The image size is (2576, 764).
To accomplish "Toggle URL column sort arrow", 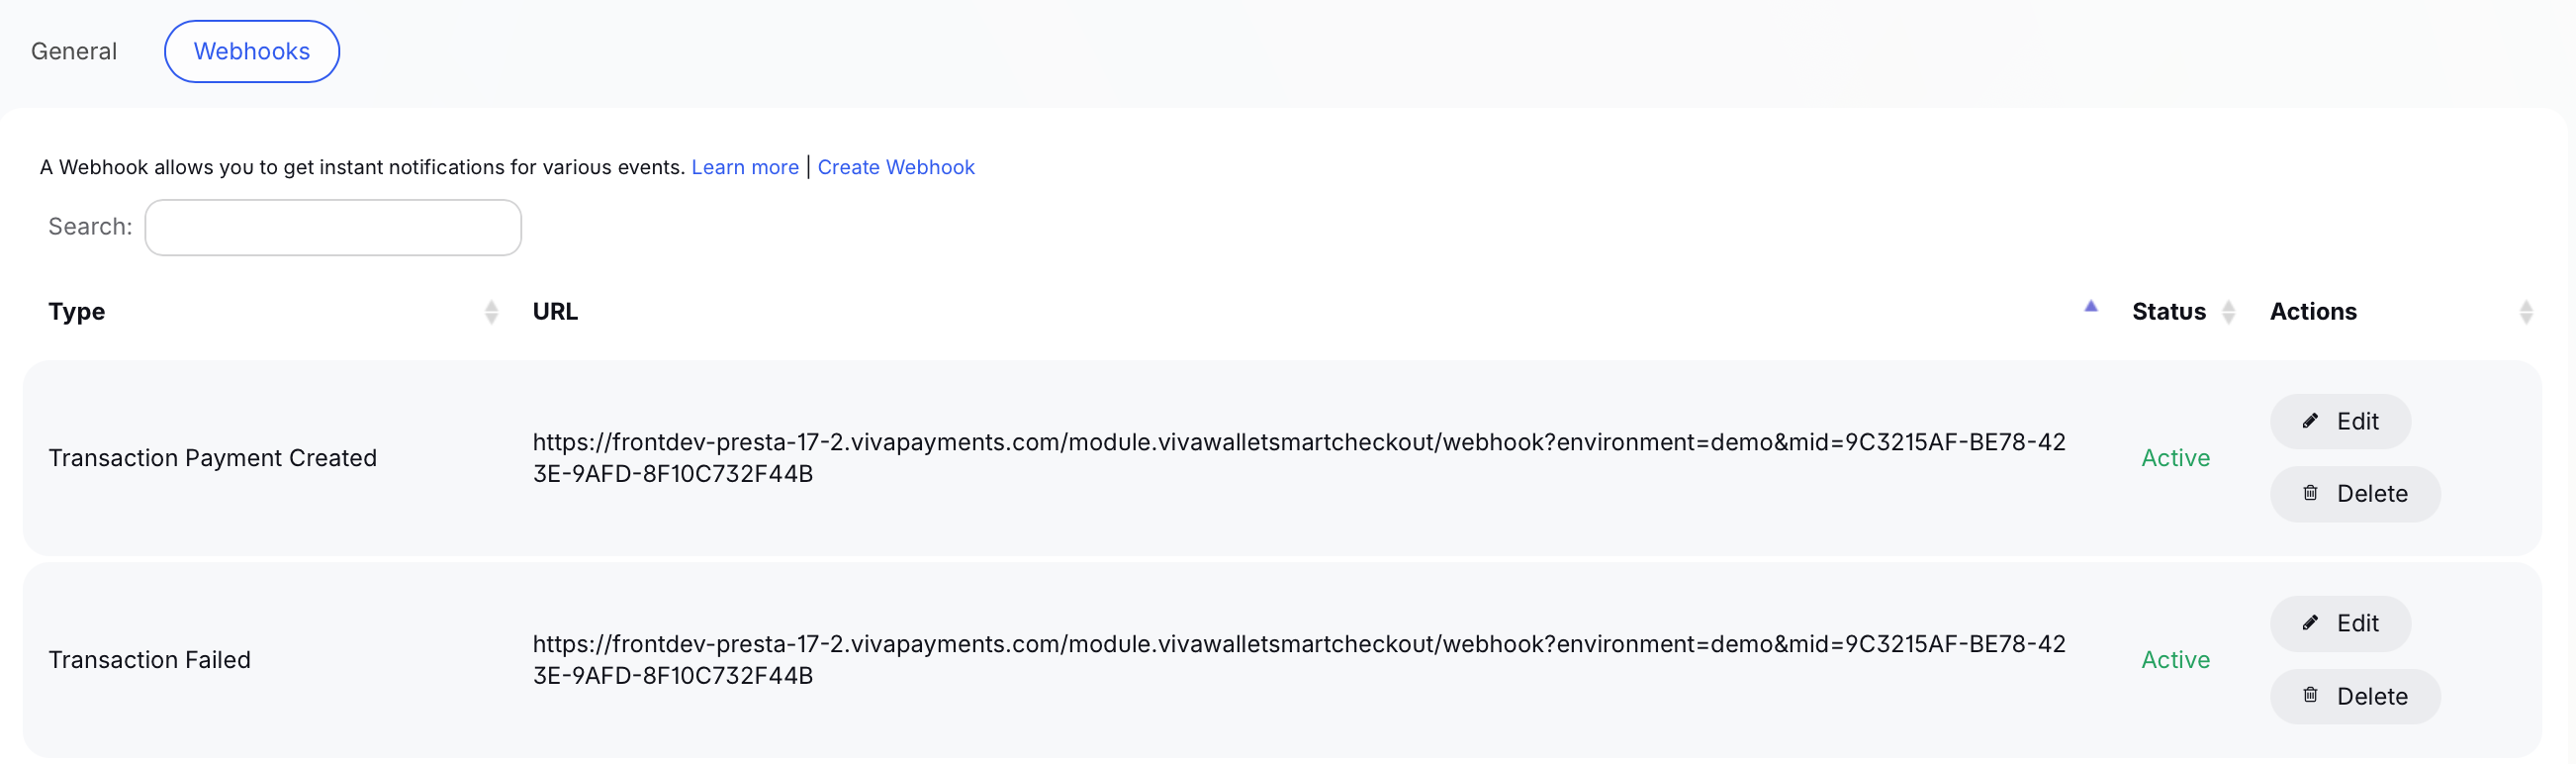I will pyautogui.click(x=2090, y=307).
